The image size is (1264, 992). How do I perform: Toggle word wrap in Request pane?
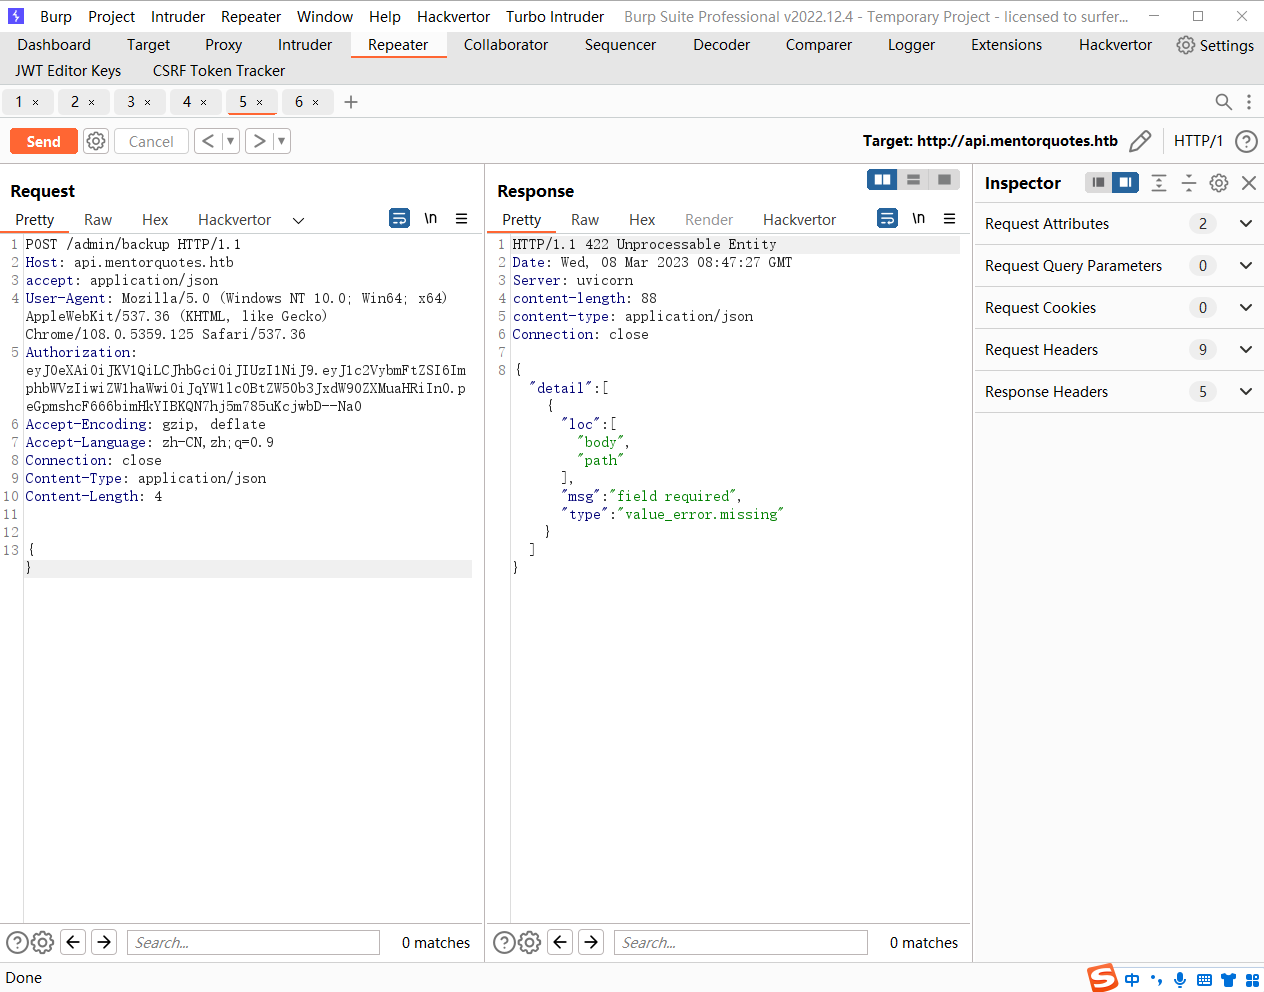[399, 218]
